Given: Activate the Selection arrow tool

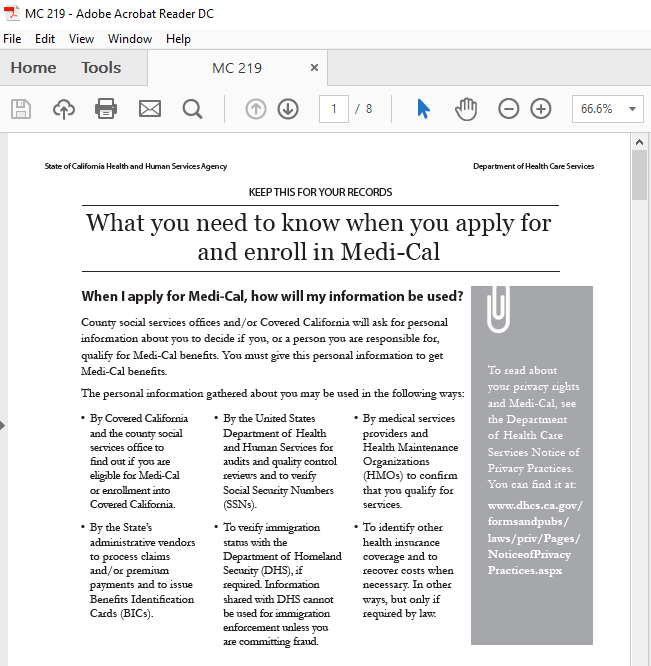Looking at the screenshot, I should [x=423, y=109].
